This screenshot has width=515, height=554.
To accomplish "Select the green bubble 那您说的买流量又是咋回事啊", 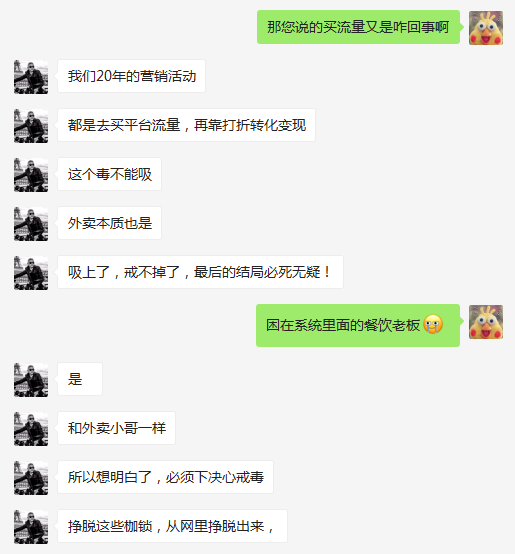I will coord(358,27).
